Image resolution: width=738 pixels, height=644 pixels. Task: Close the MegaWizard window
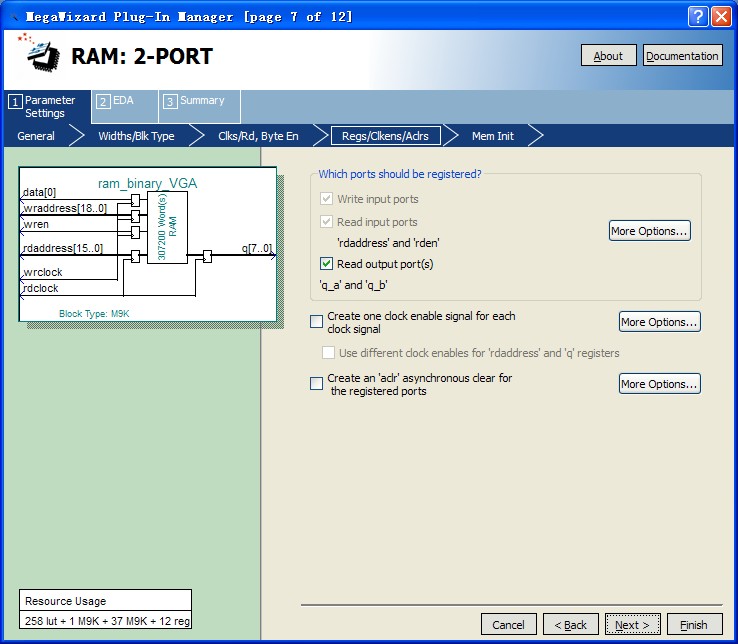(x=722, y=16)
